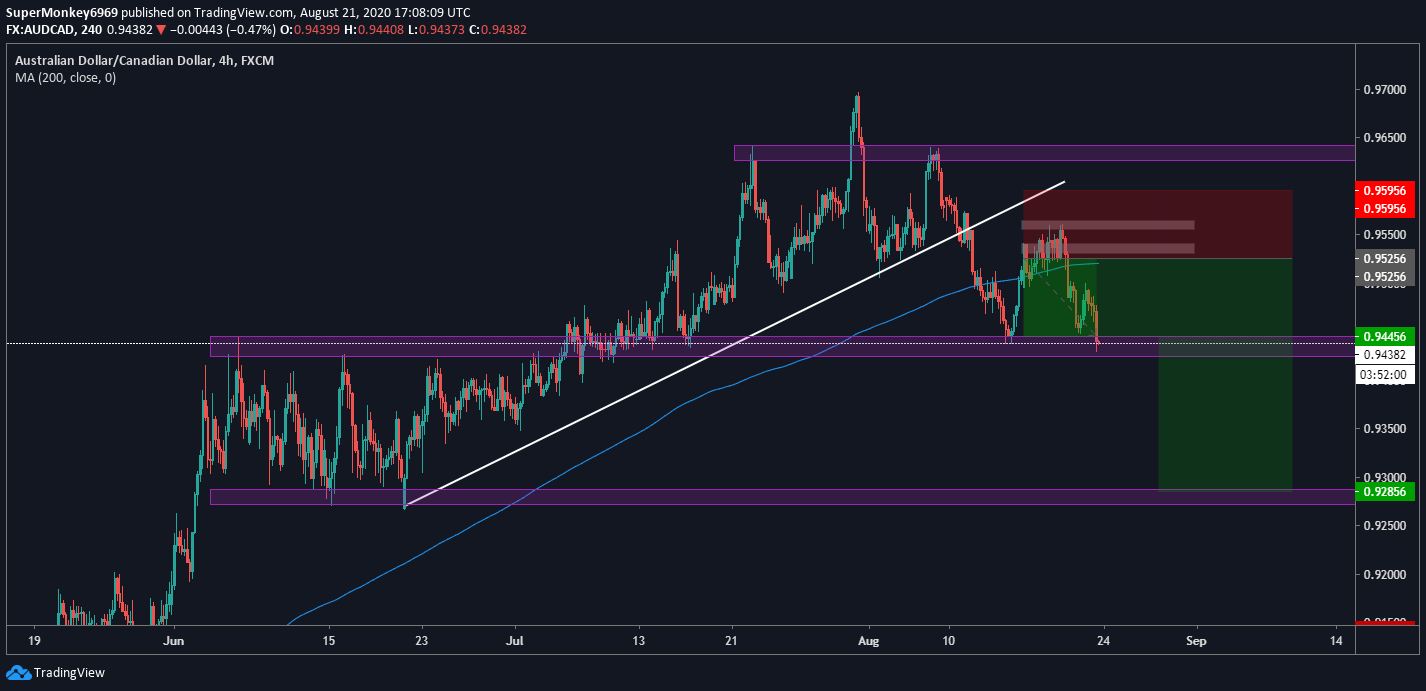Click the 03:52:00 candle countdown timer
The image size is (1426, 691).
(1384, 375)
